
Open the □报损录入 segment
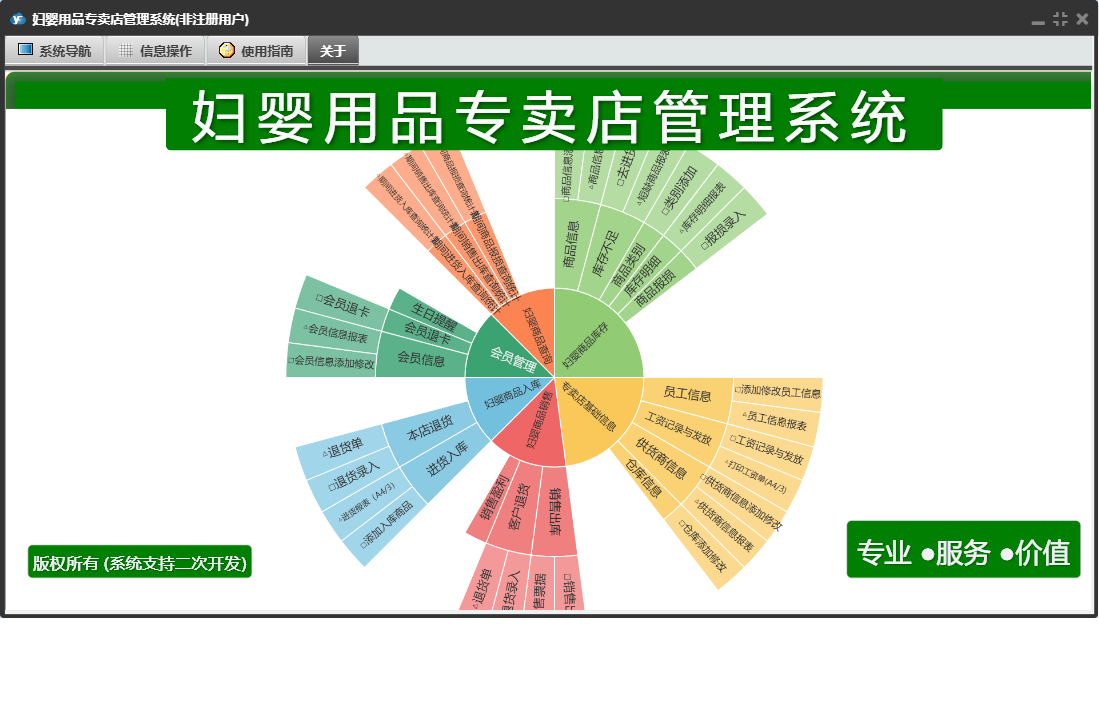coord(724,230)
